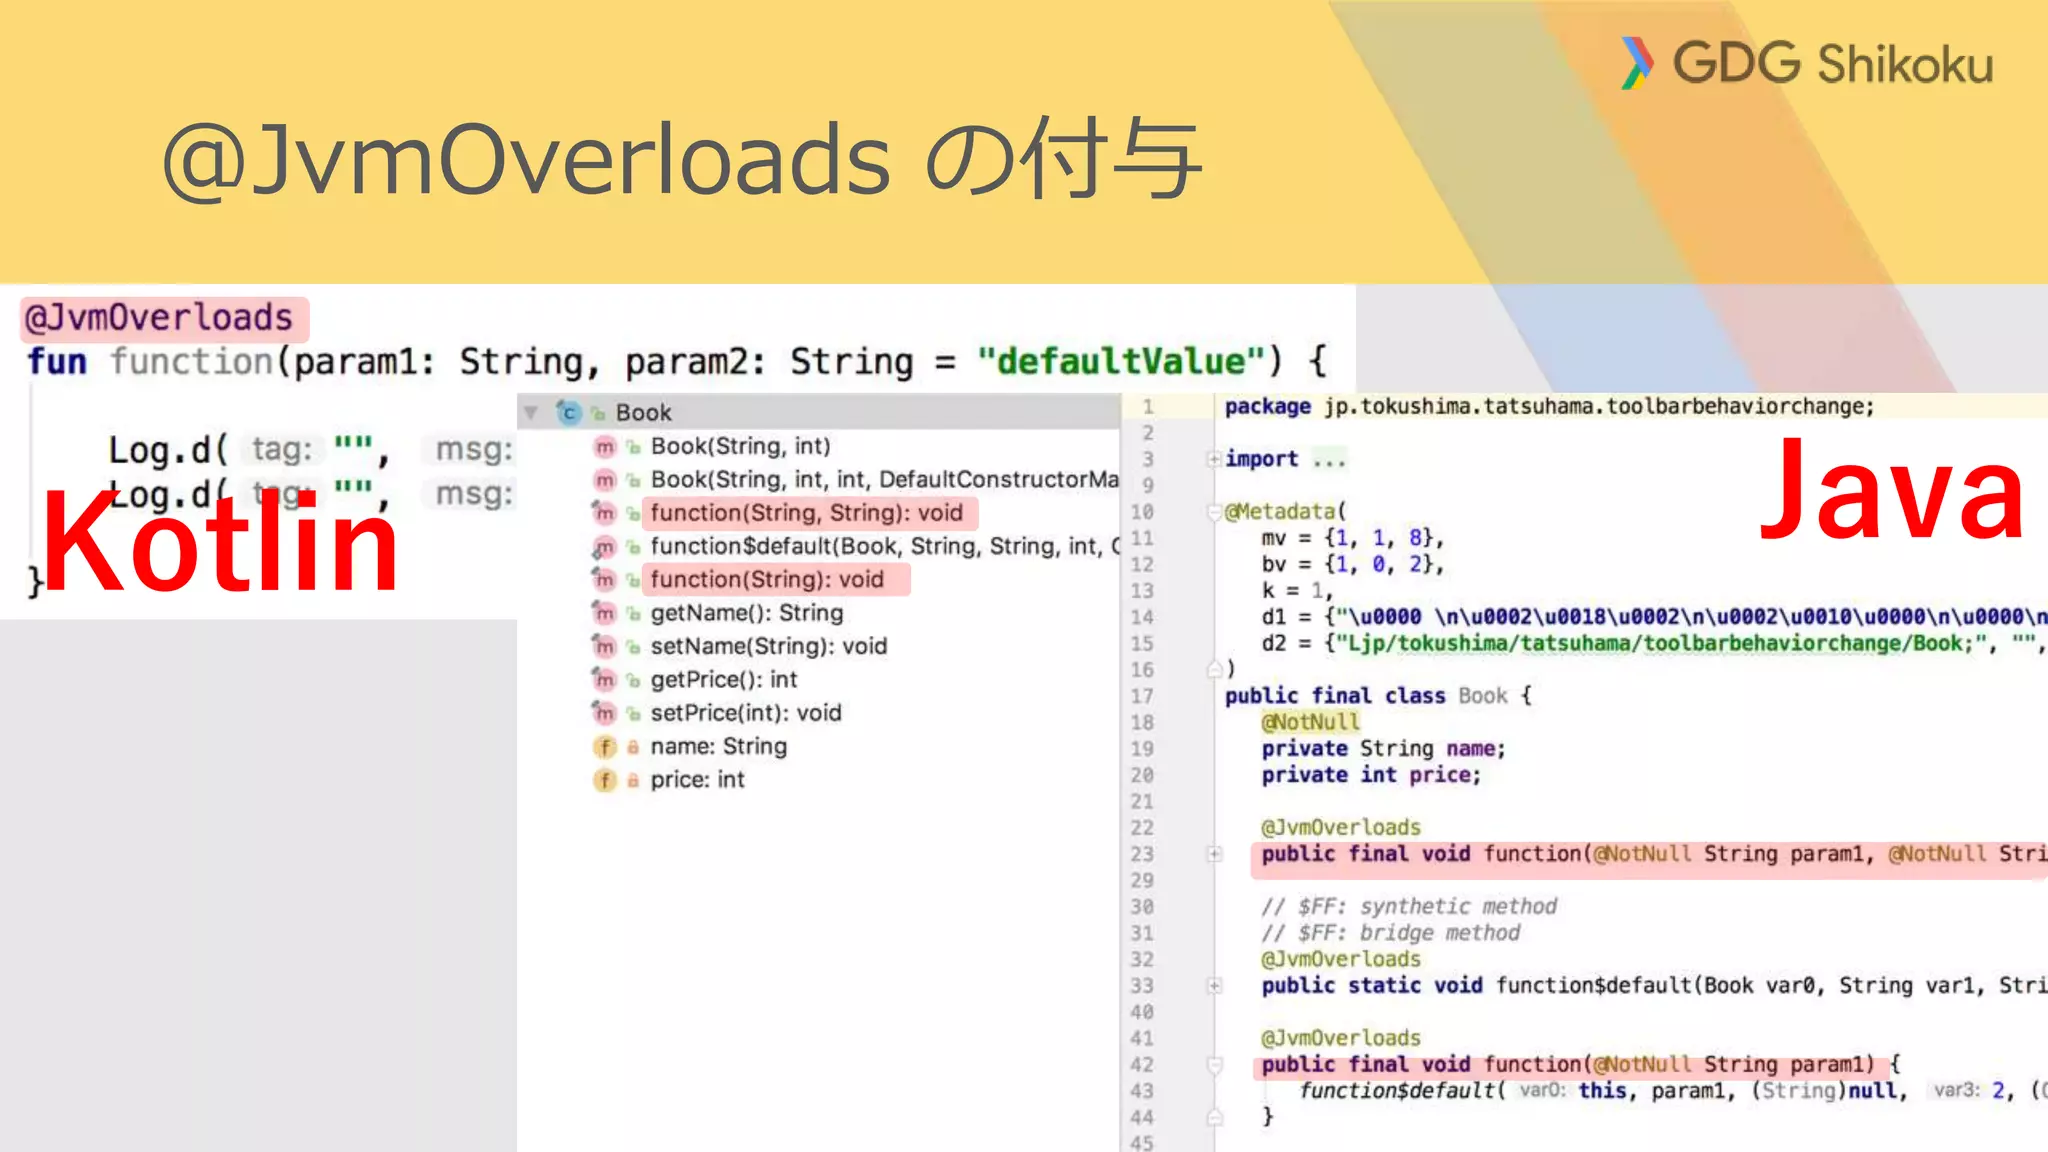
Task: Select the name: String field
Action: (x=719, y=746)
